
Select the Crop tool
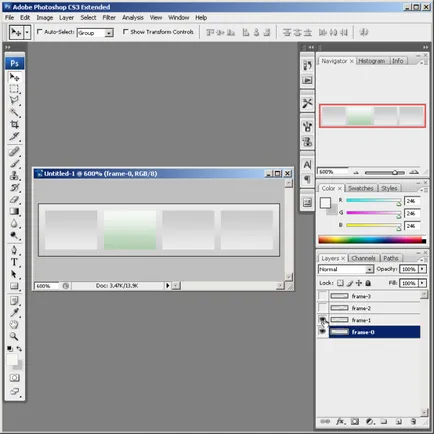14,124
